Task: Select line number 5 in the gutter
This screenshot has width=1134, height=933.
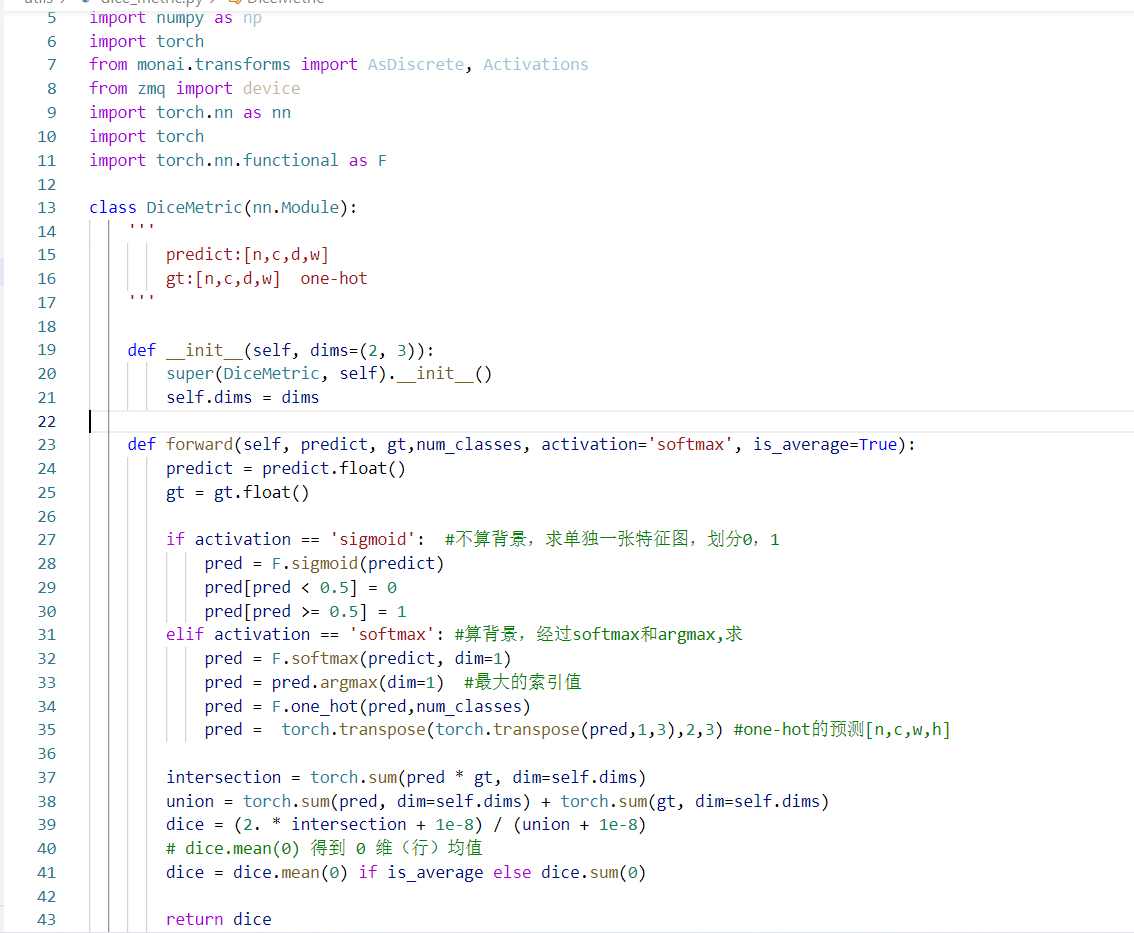Action: tap(51, 17)
